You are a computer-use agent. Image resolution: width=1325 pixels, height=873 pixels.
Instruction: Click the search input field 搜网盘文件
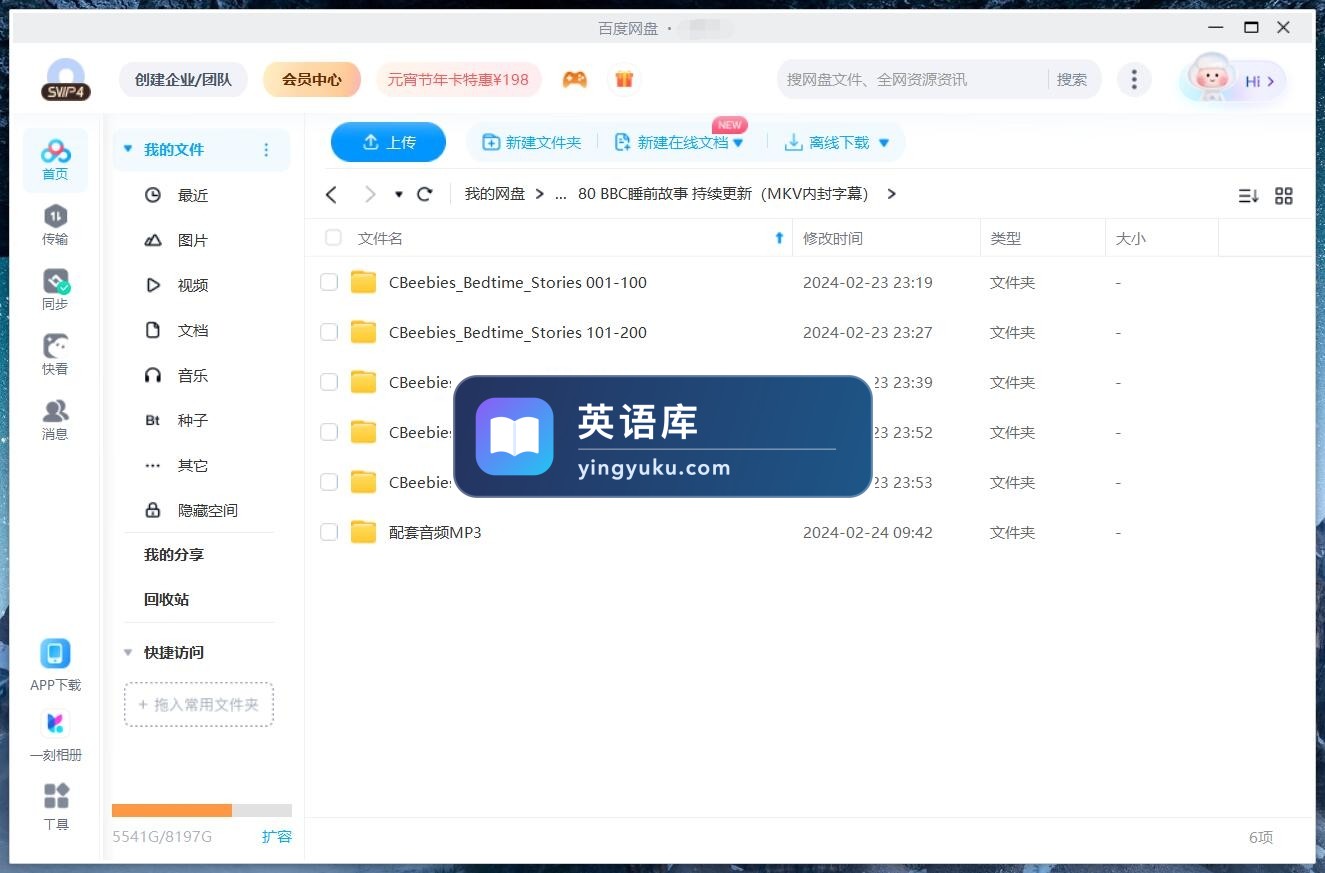(912, 80)
